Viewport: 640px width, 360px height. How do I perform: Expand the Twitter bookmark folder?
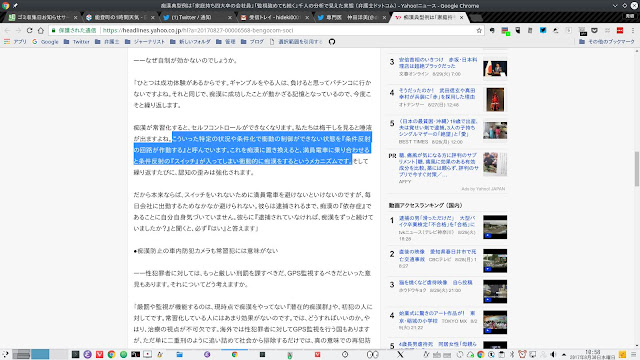[77, 42]
